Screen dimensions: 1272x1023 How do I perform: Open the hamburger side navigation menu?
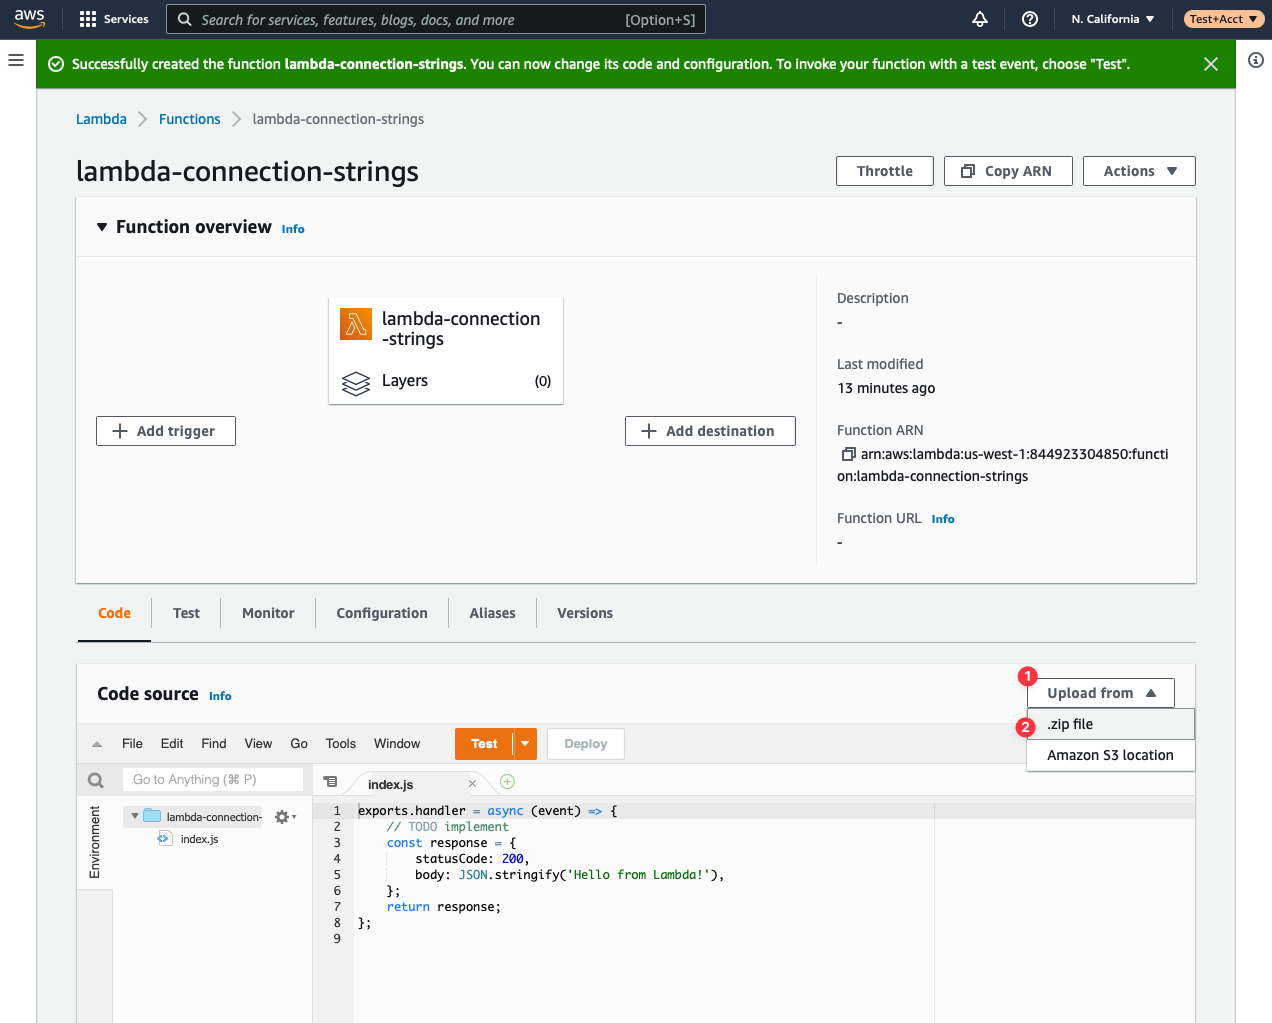pyautogui.click(x=16, y=60)
